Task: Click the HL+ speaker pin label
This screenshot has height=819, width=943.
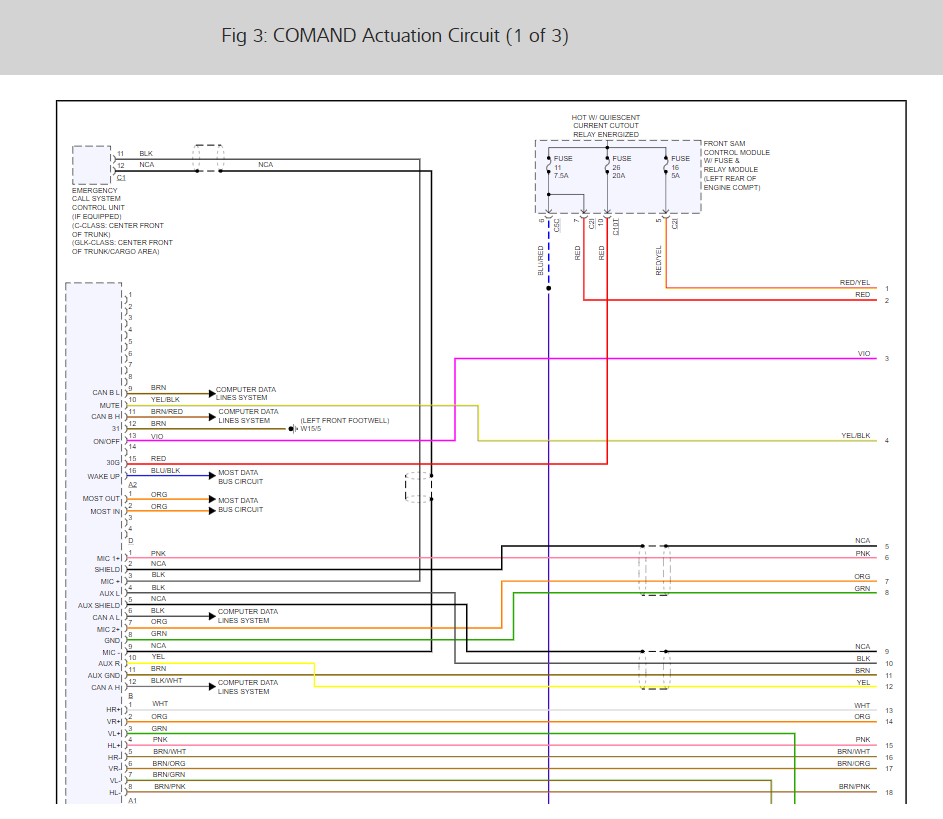Action: click(114, 746)
